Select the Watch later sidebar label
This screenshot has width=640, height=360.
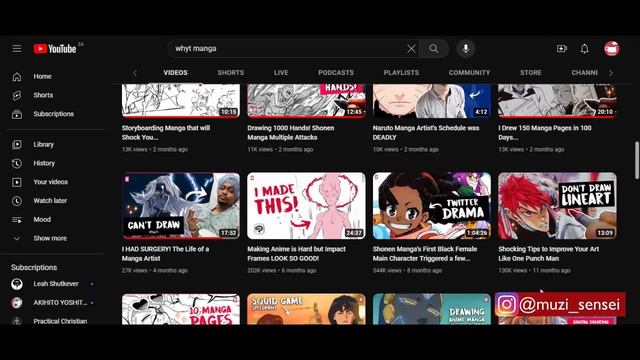50,201
